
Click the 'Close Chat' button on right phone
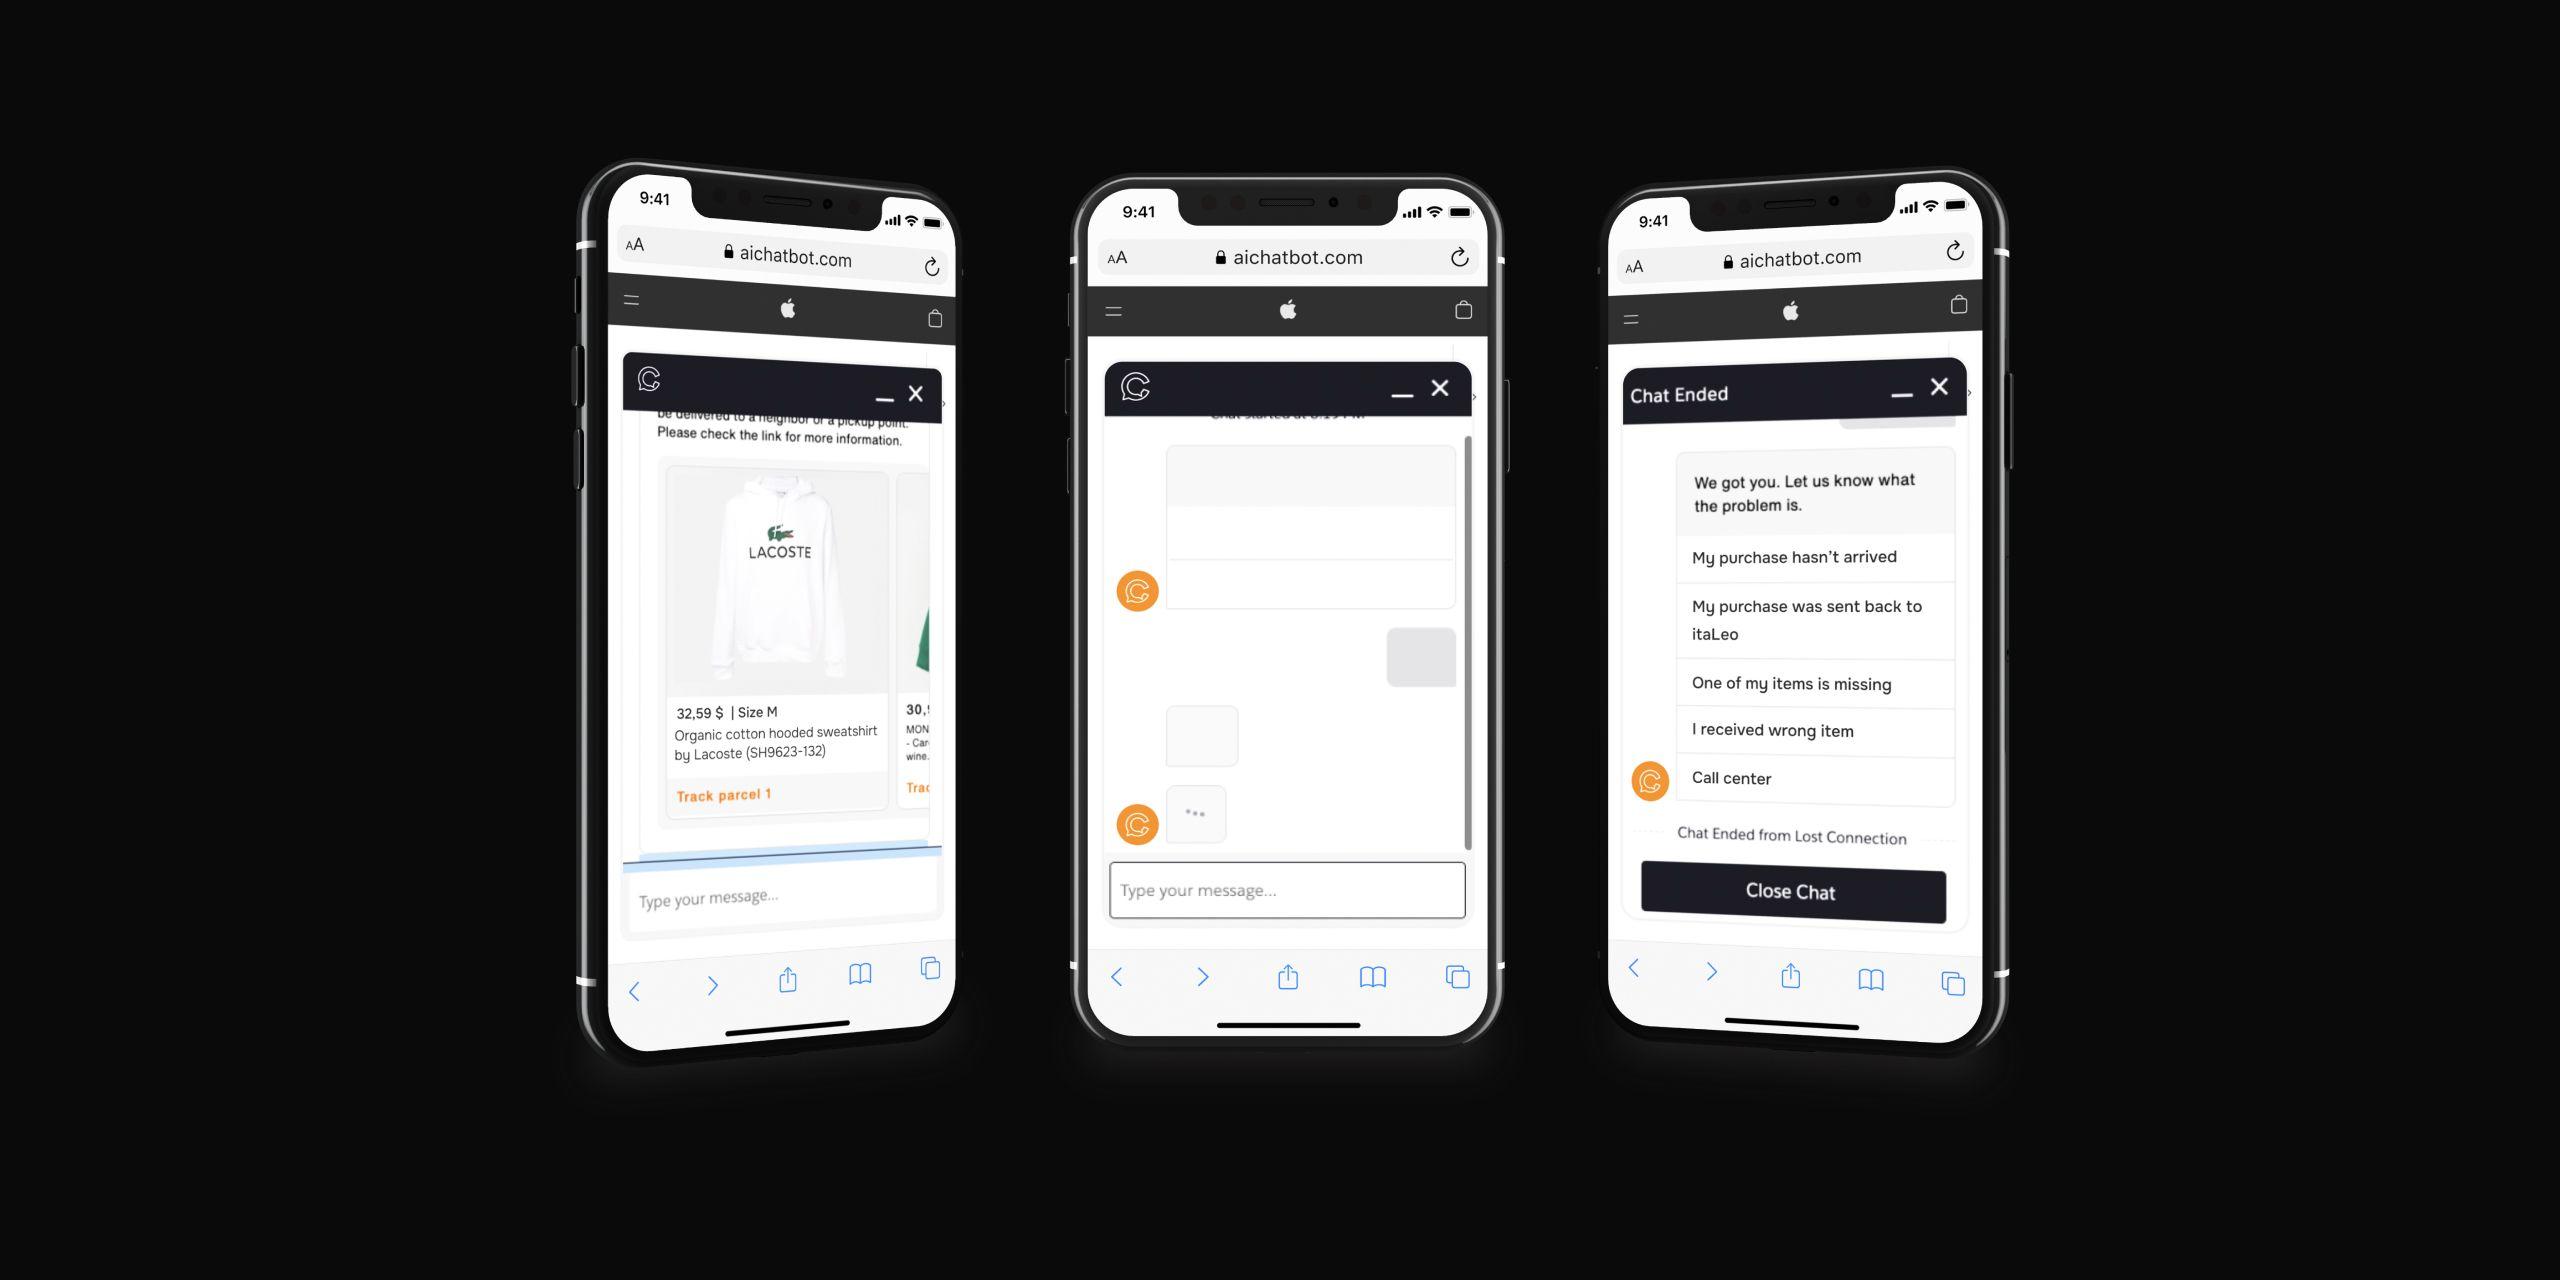pos(1789,890)
